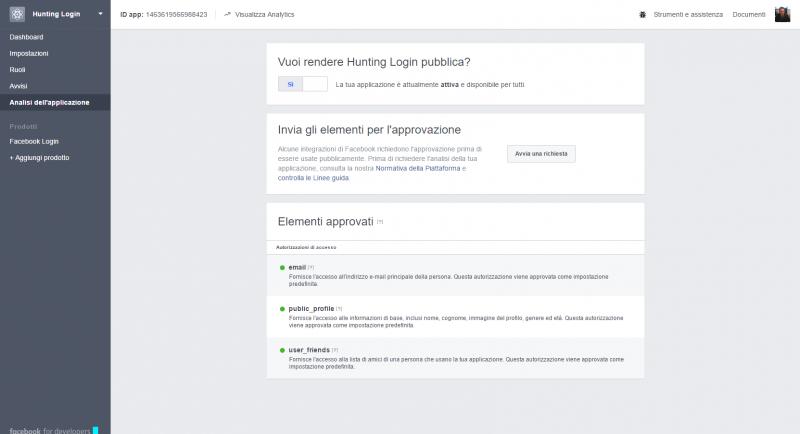Image resolution: width=800 pixels, height=434 pixels.
Task: Open controlla le Linee guida link
Action: tap(313, 178)
